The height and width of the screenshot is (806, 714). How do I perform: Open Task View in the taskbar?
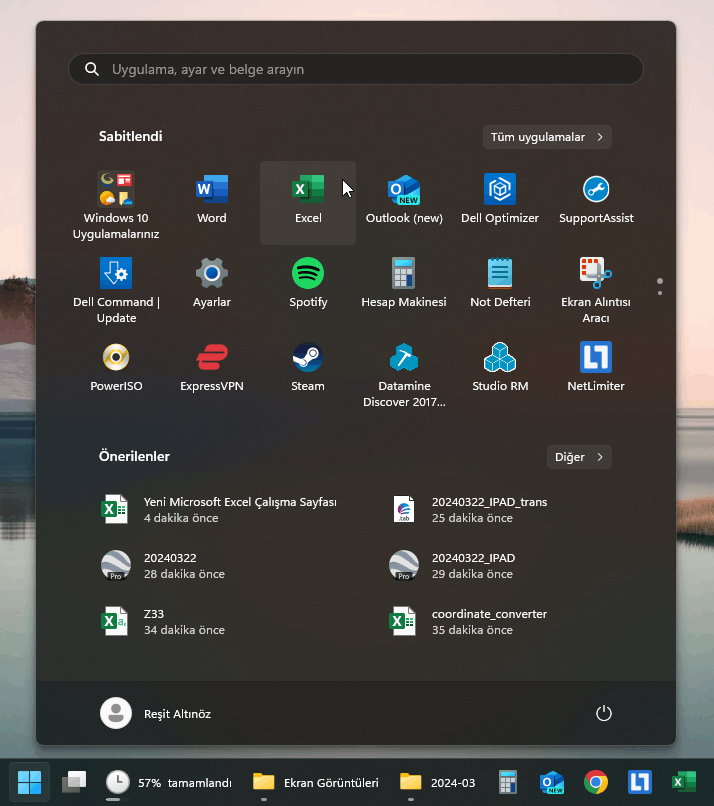tap(74, 782)
